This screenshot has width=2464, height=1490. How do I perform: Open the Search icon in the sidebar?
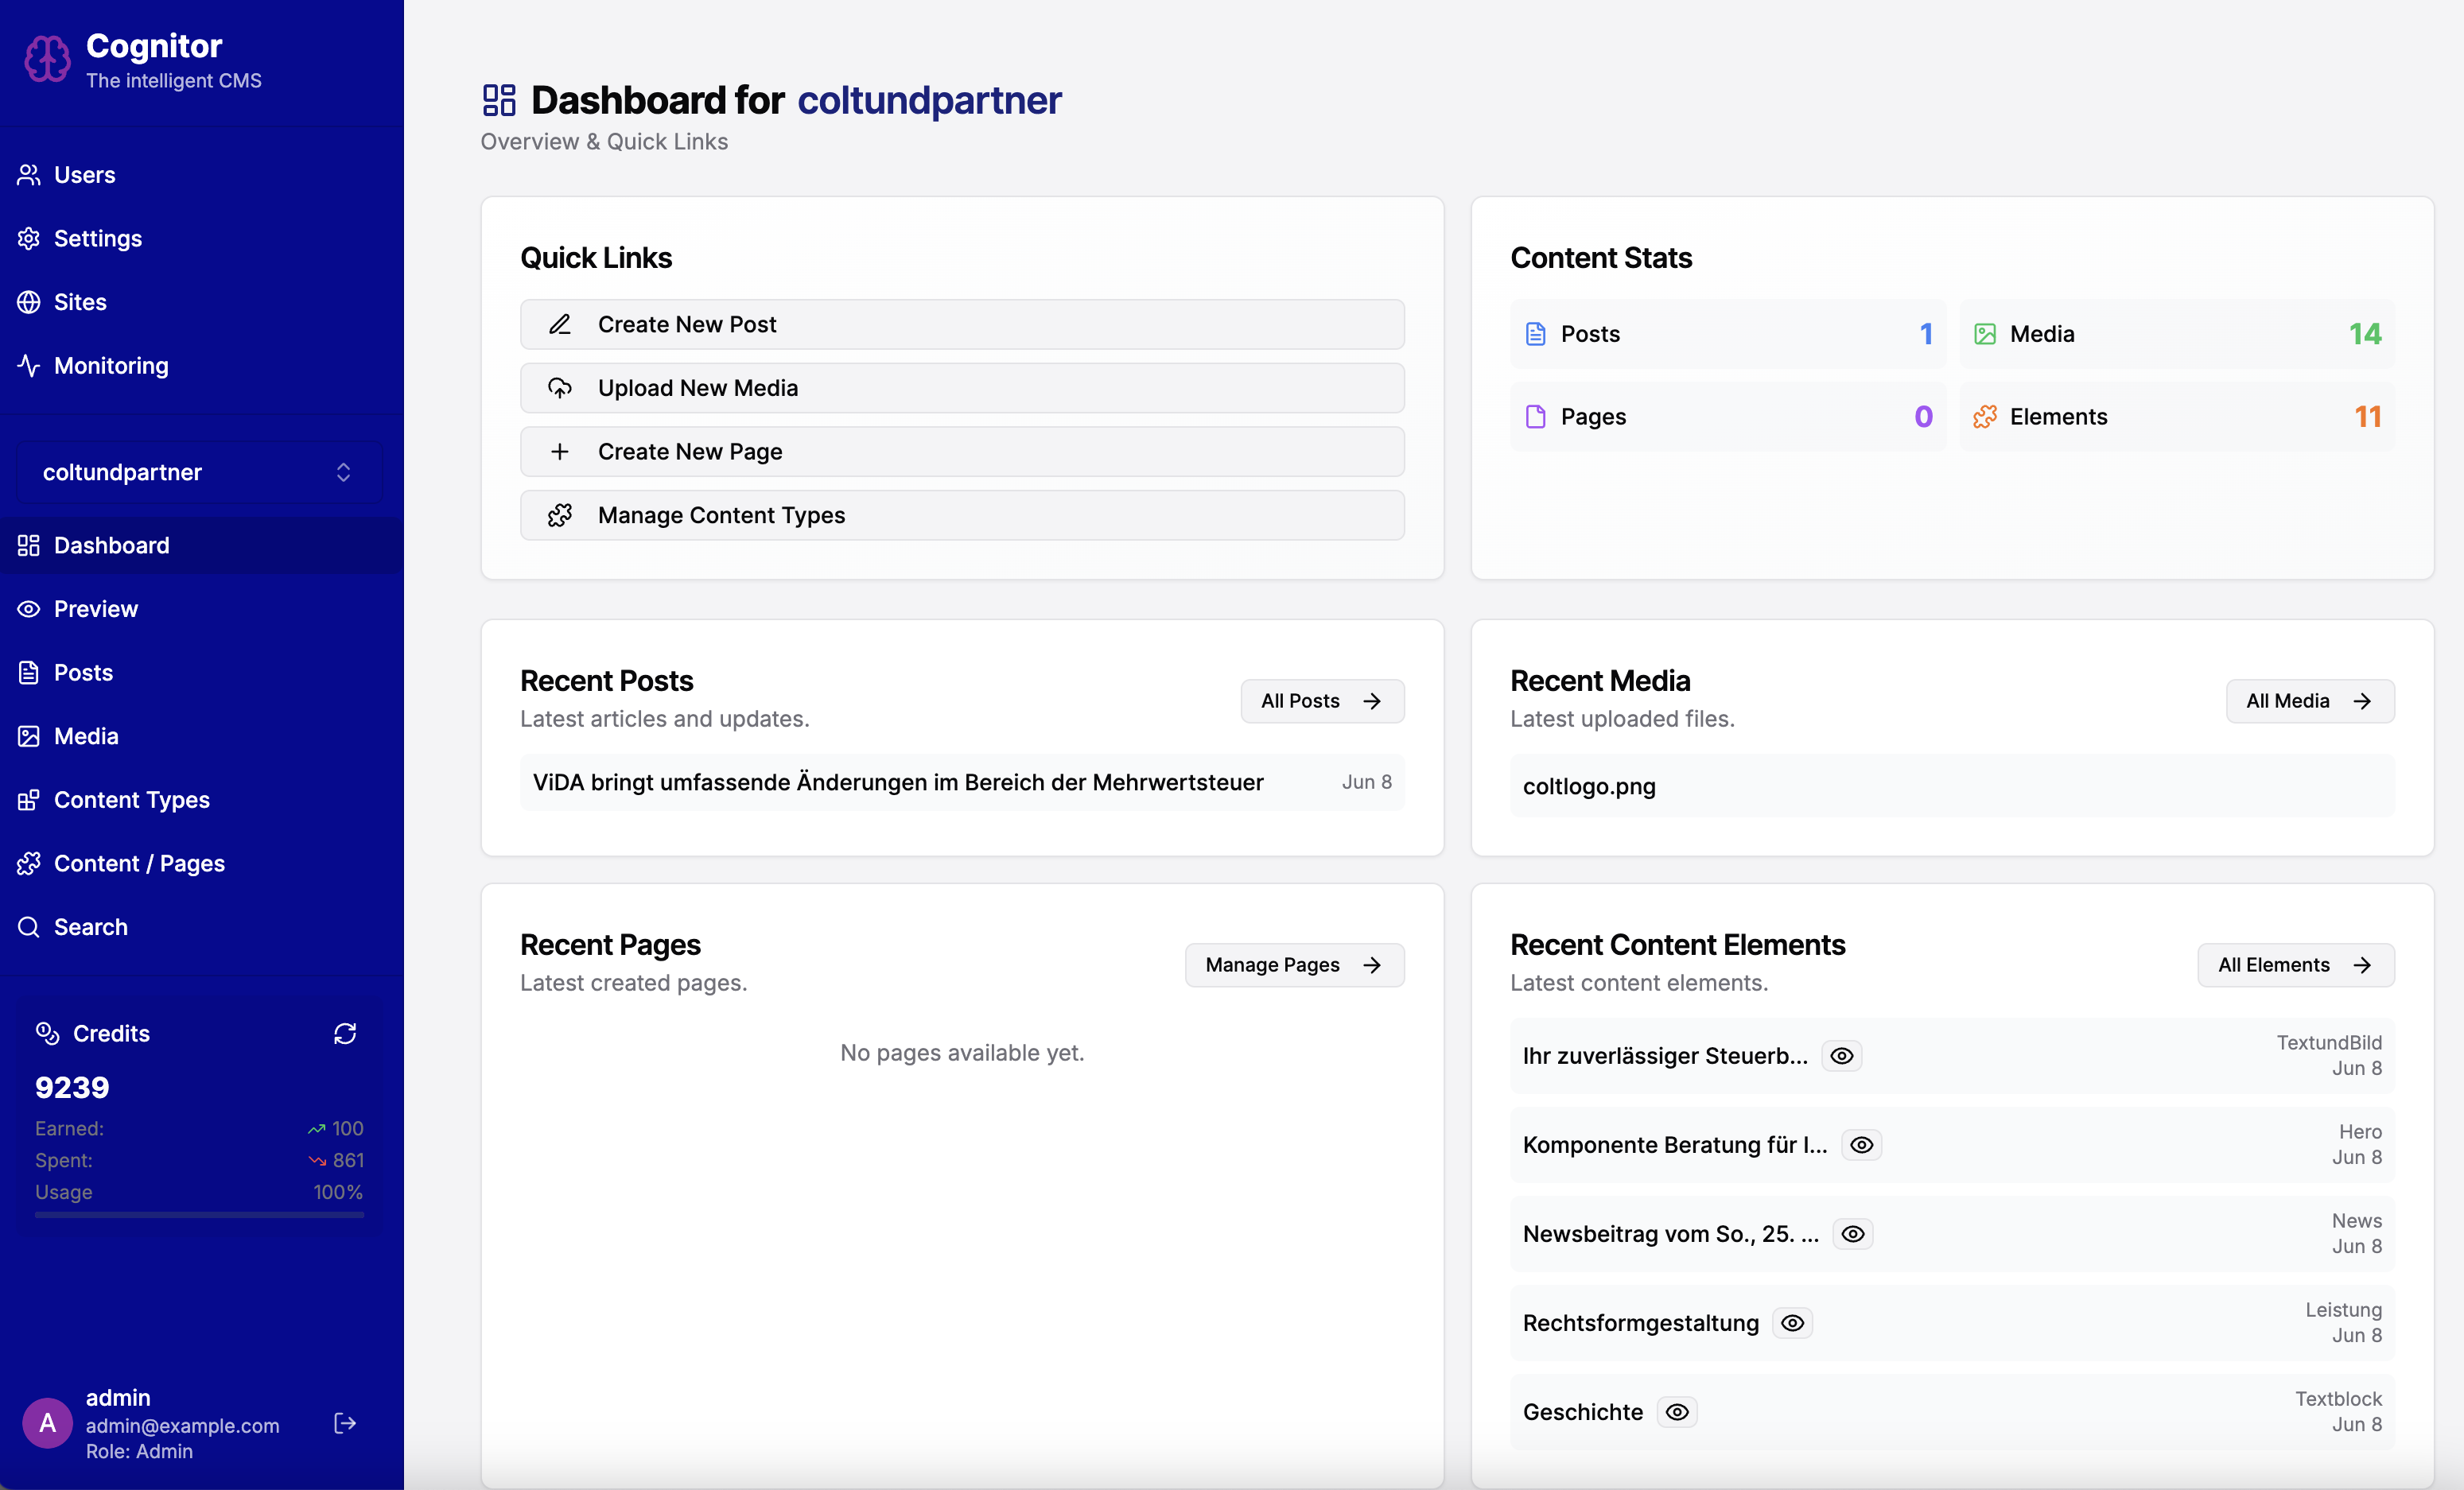(29, 926)
